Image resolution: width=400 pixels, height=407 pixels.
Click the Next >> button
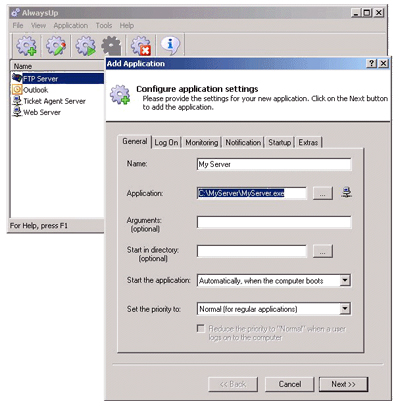[343, 384]
